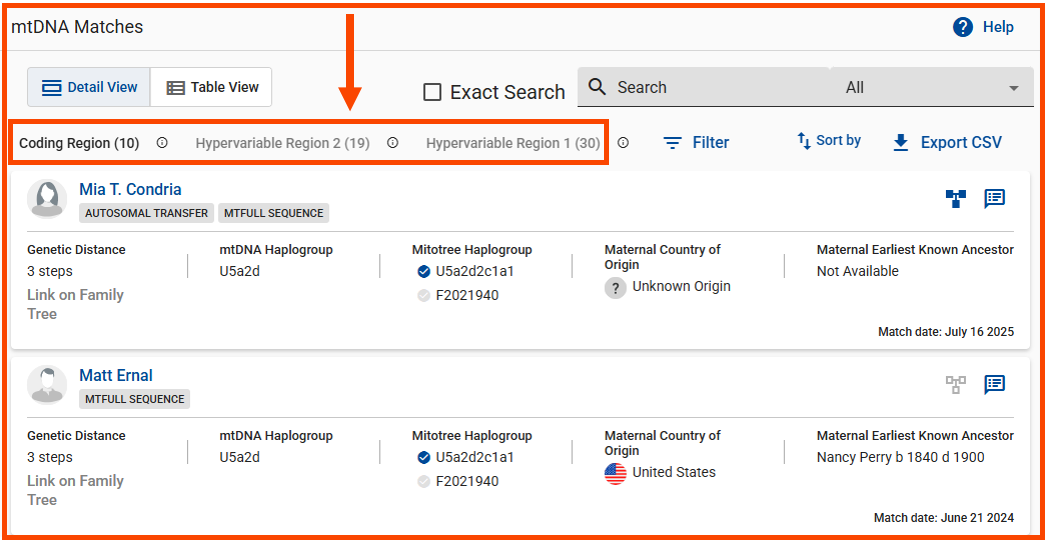Open notes icon for Matt Ernal
Viewport: 1048px width, 545px height.
994,384
